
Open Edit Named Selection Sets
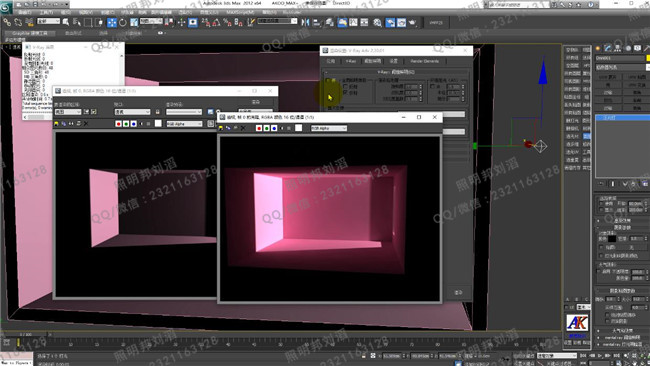[250, 22]
